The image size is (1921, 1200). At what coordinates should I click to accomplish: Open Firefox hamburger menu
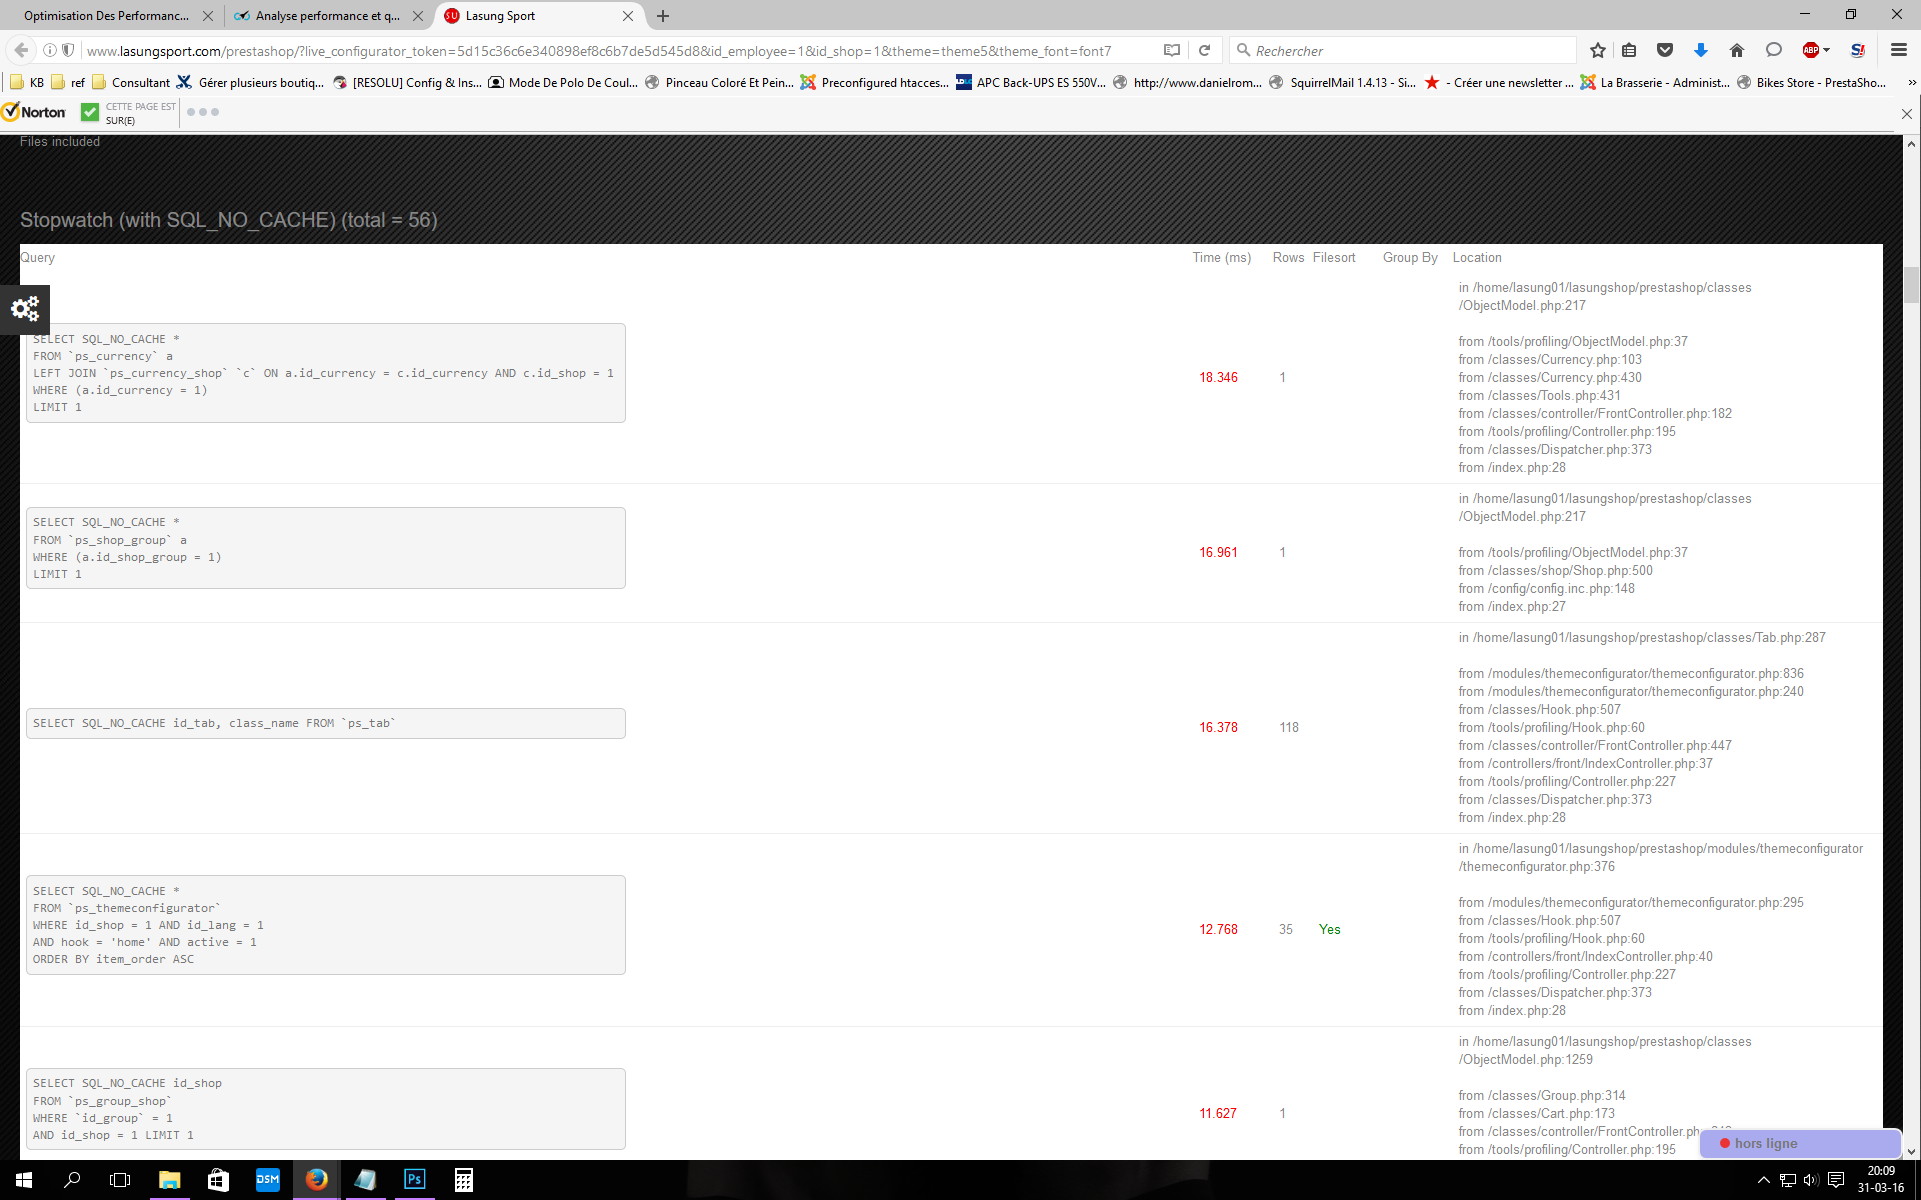point(1899,50)
